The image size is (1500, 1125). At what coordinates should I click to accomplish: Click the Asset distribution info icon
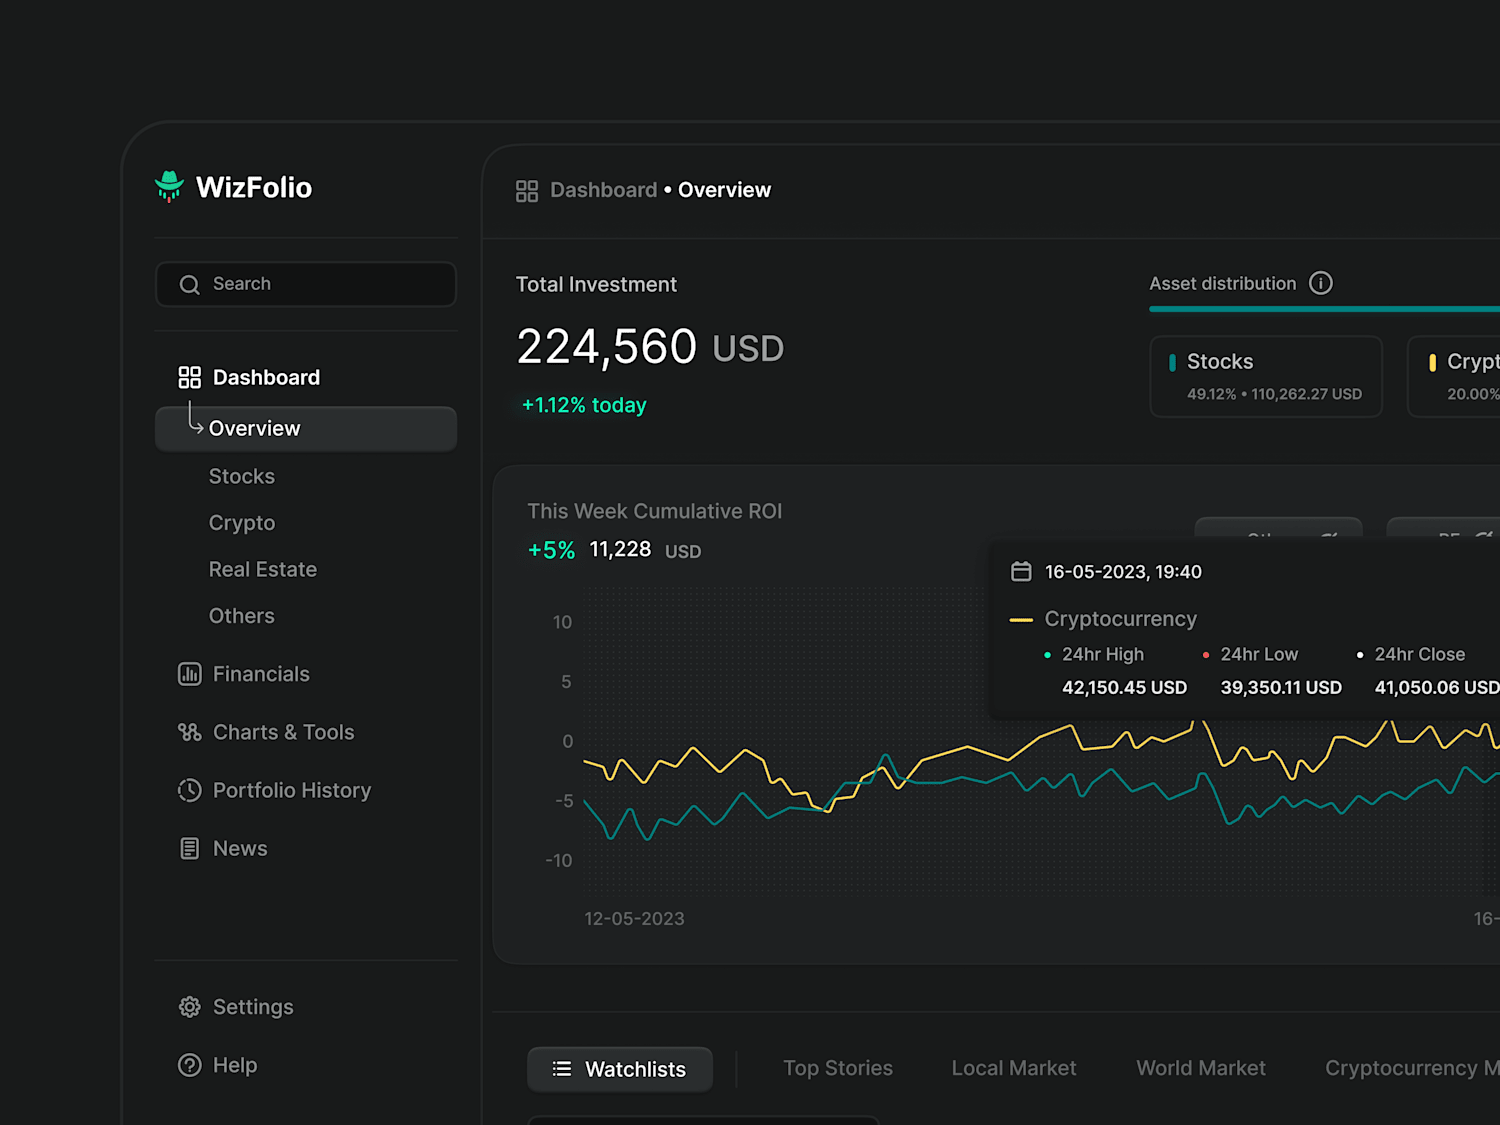click(1321, 283)
